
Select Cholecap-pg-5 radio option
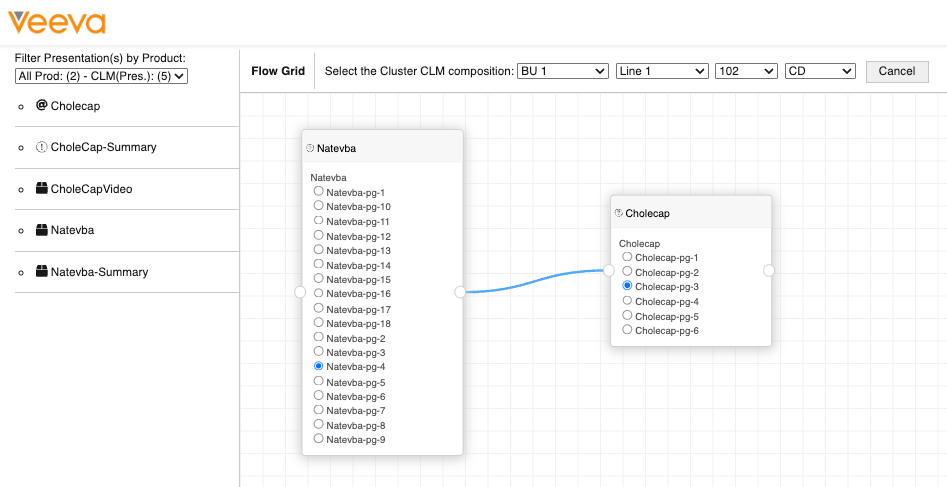627,315
